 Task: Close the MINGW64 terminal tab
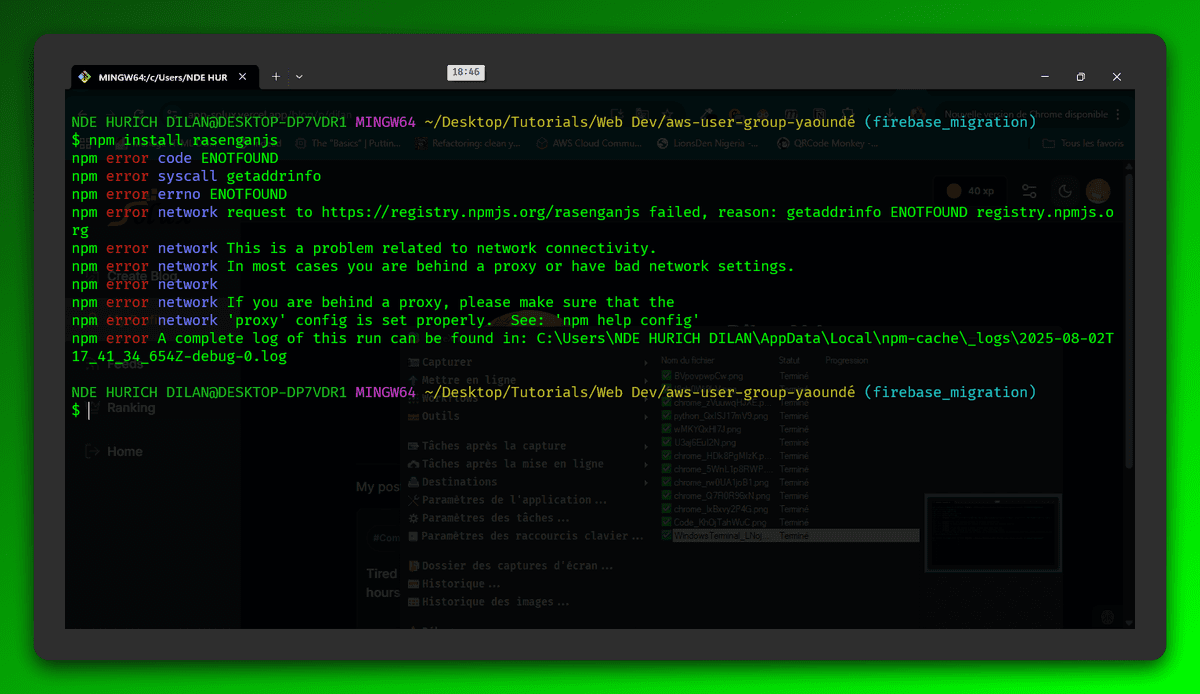(x=245, y=77)
